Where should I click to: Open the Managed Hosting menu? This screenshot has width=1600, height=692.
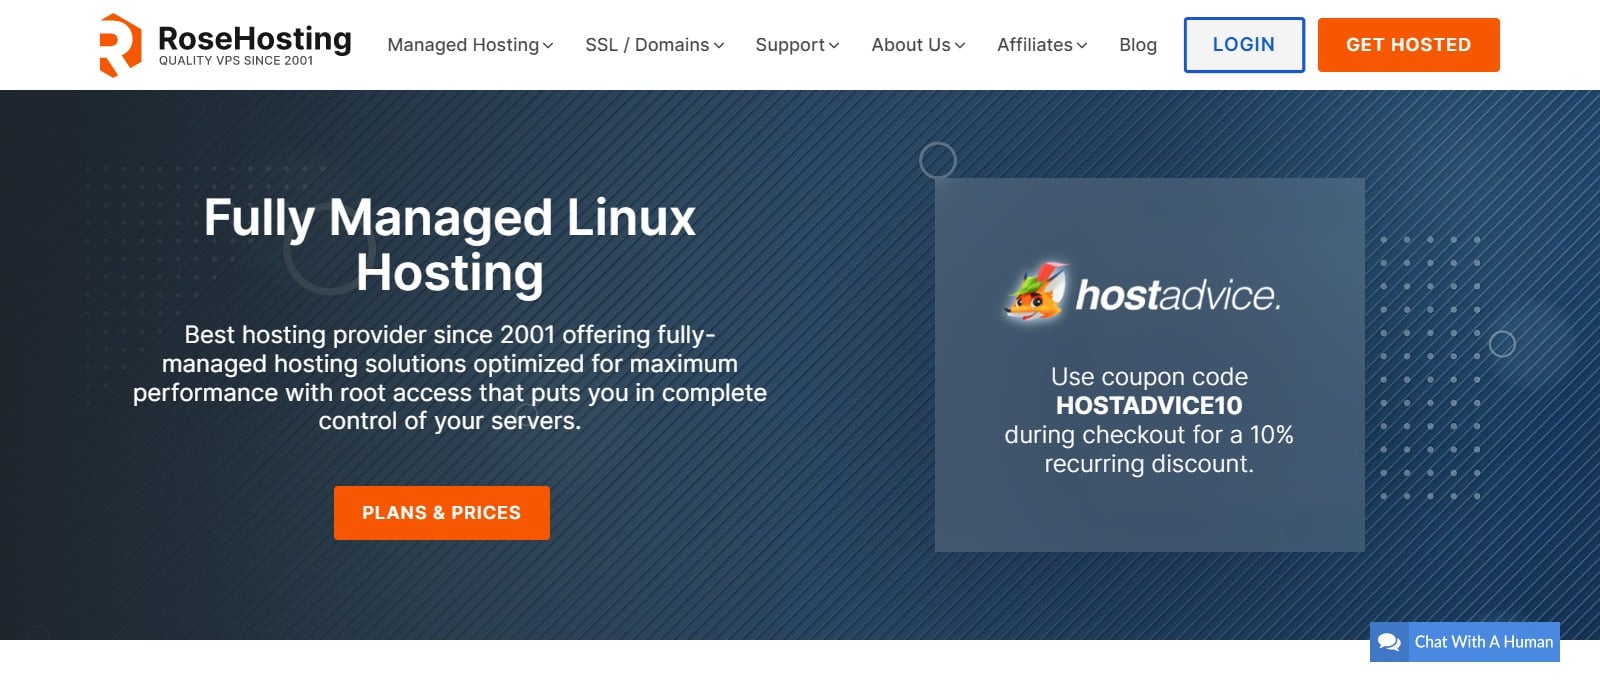point(470,45)
